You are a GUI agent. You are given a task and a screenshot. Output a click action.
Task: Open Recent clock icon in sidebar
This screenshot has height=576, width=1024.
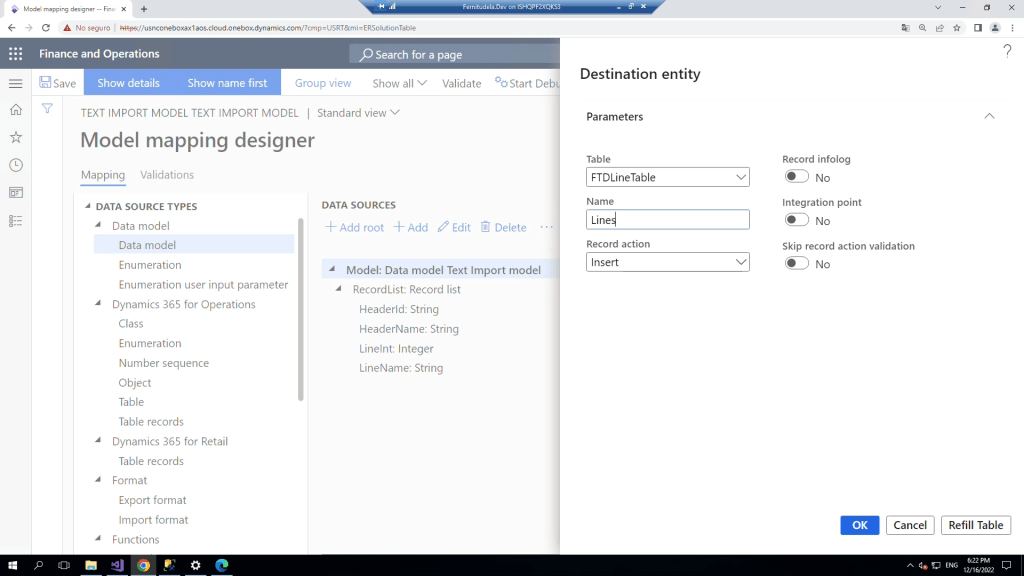[x=15, y=165]
